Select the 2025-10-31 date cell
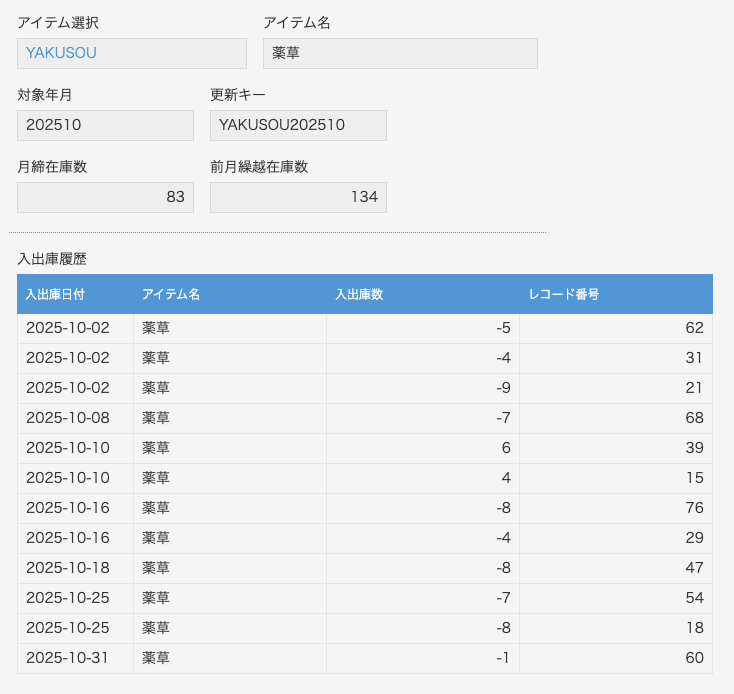The image size is (734, 694). tap(68, 658)
